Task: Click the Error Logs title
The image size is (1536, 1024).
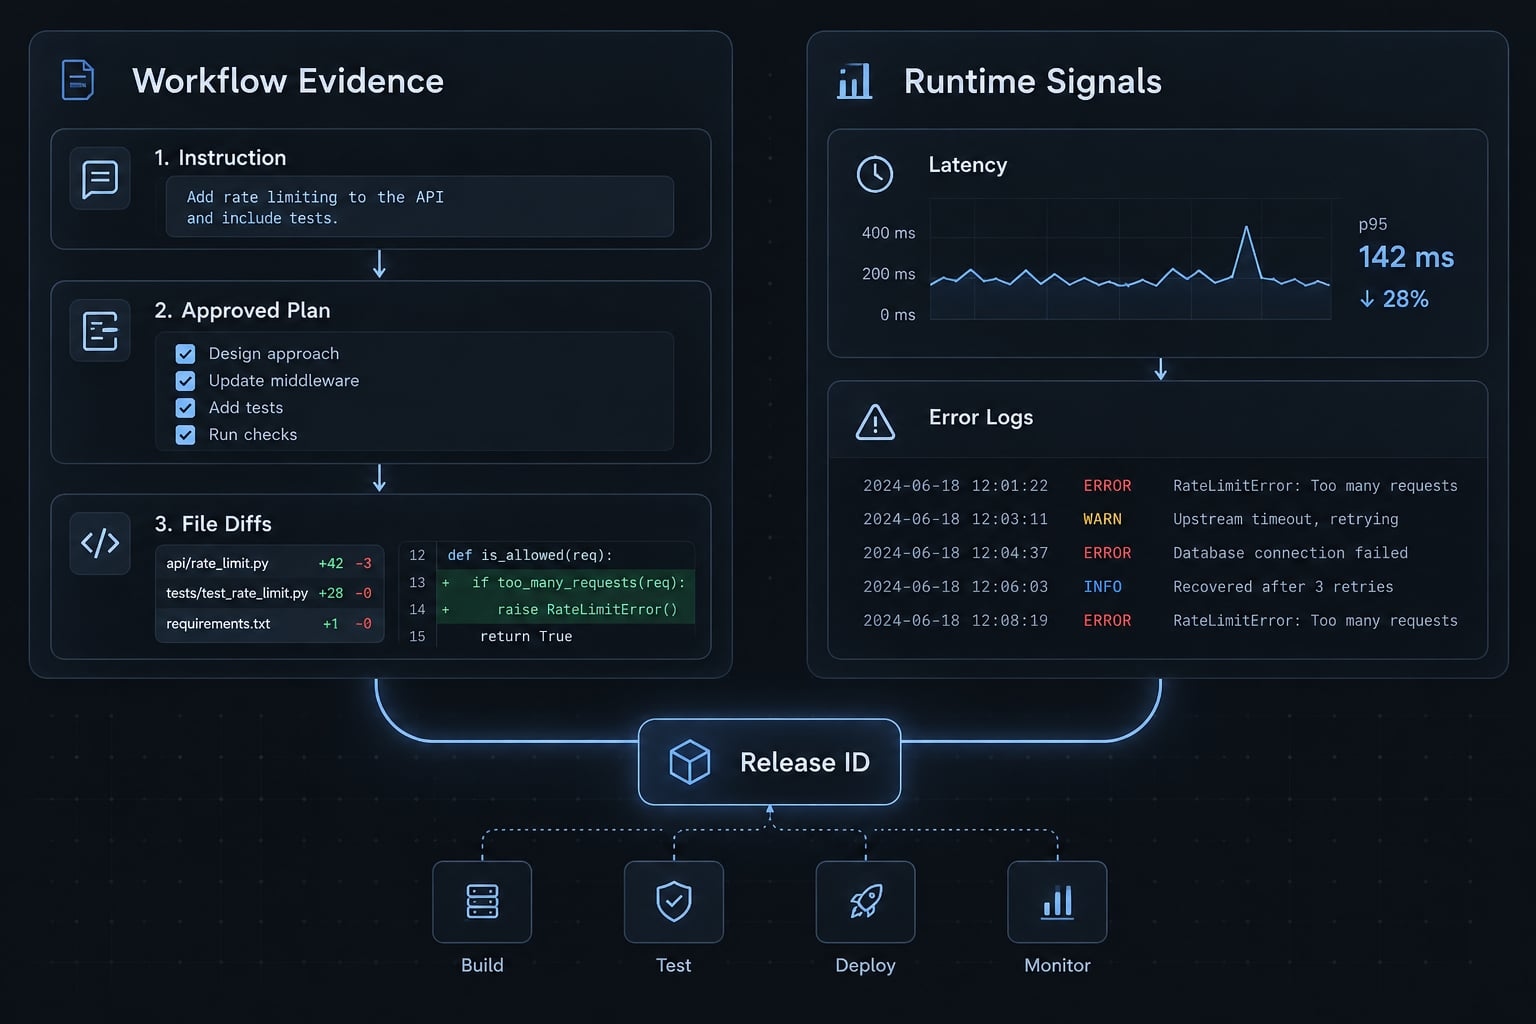Action: (x=981, y=418)
